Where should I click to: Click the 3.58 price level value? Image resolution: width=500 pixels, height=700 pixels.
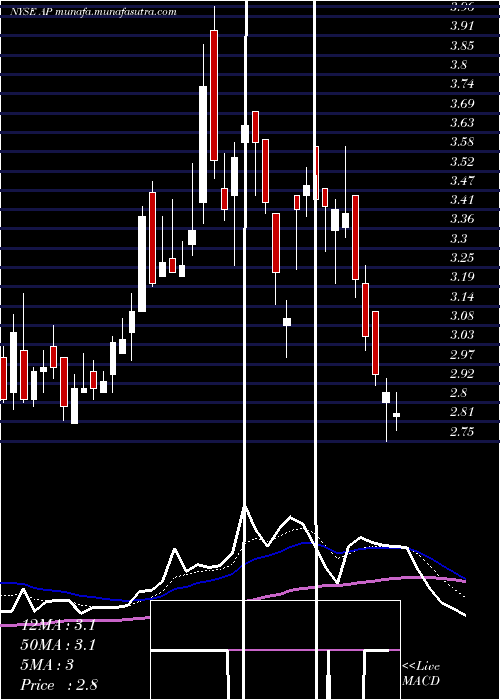point(461,142)
